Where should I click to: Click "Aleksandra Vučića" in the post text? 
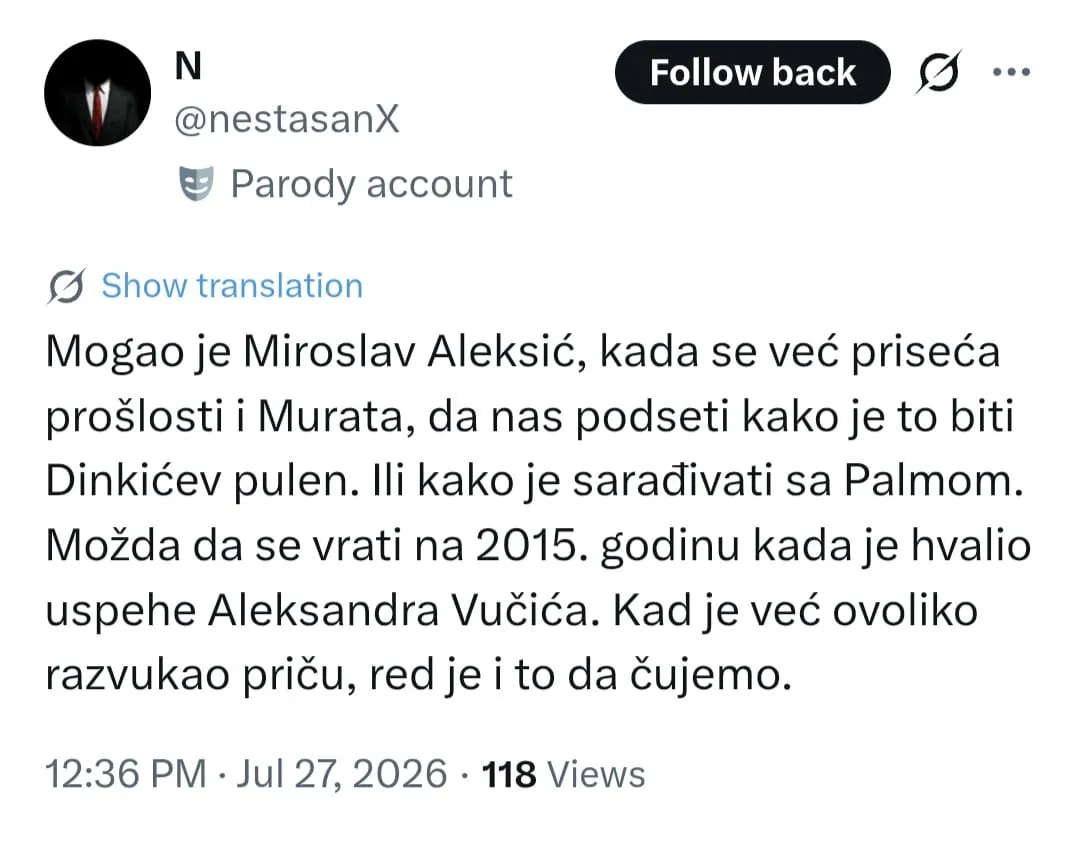[x=399, y=610]
